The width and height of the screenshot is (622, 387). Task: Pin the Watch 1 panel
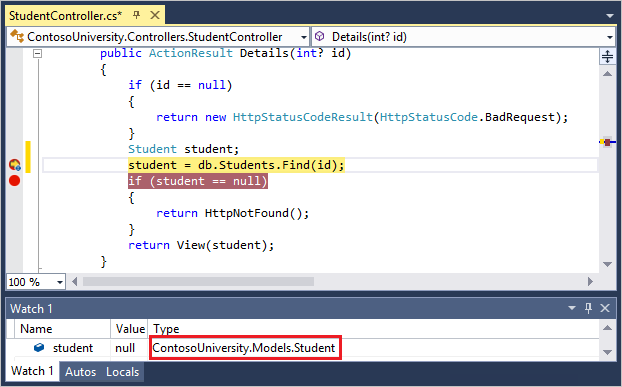click(588, 308)
